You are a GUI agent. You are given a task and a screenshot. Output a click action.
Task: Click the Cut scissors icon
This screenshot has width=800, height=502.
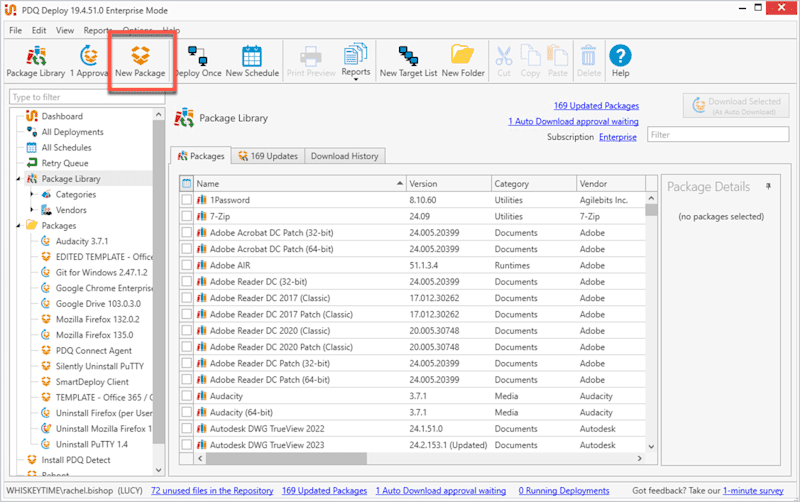pyautogui.click(x=504, y=61)
